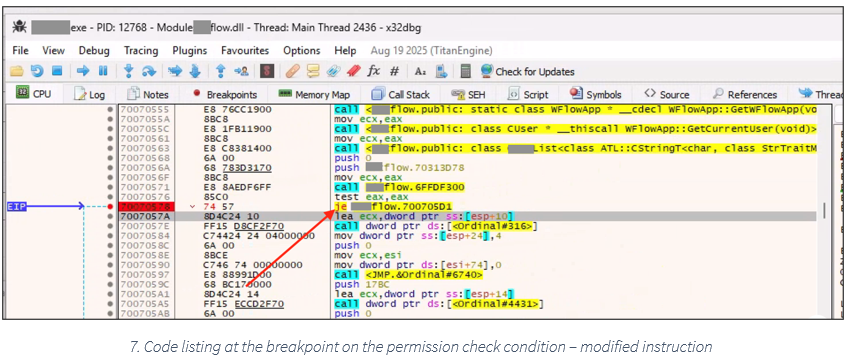
Task: Open the Functions fx icon
Action: pyautogui.click(x=373, y=71)
